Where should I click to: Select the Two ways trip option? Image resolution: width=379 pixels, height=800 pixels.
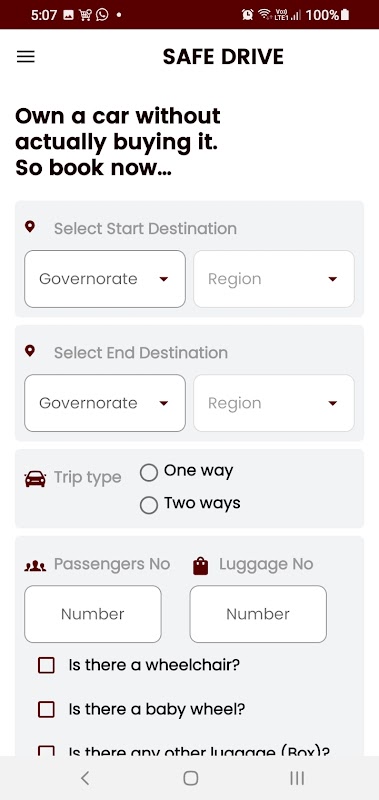click(x=190, y=504)
